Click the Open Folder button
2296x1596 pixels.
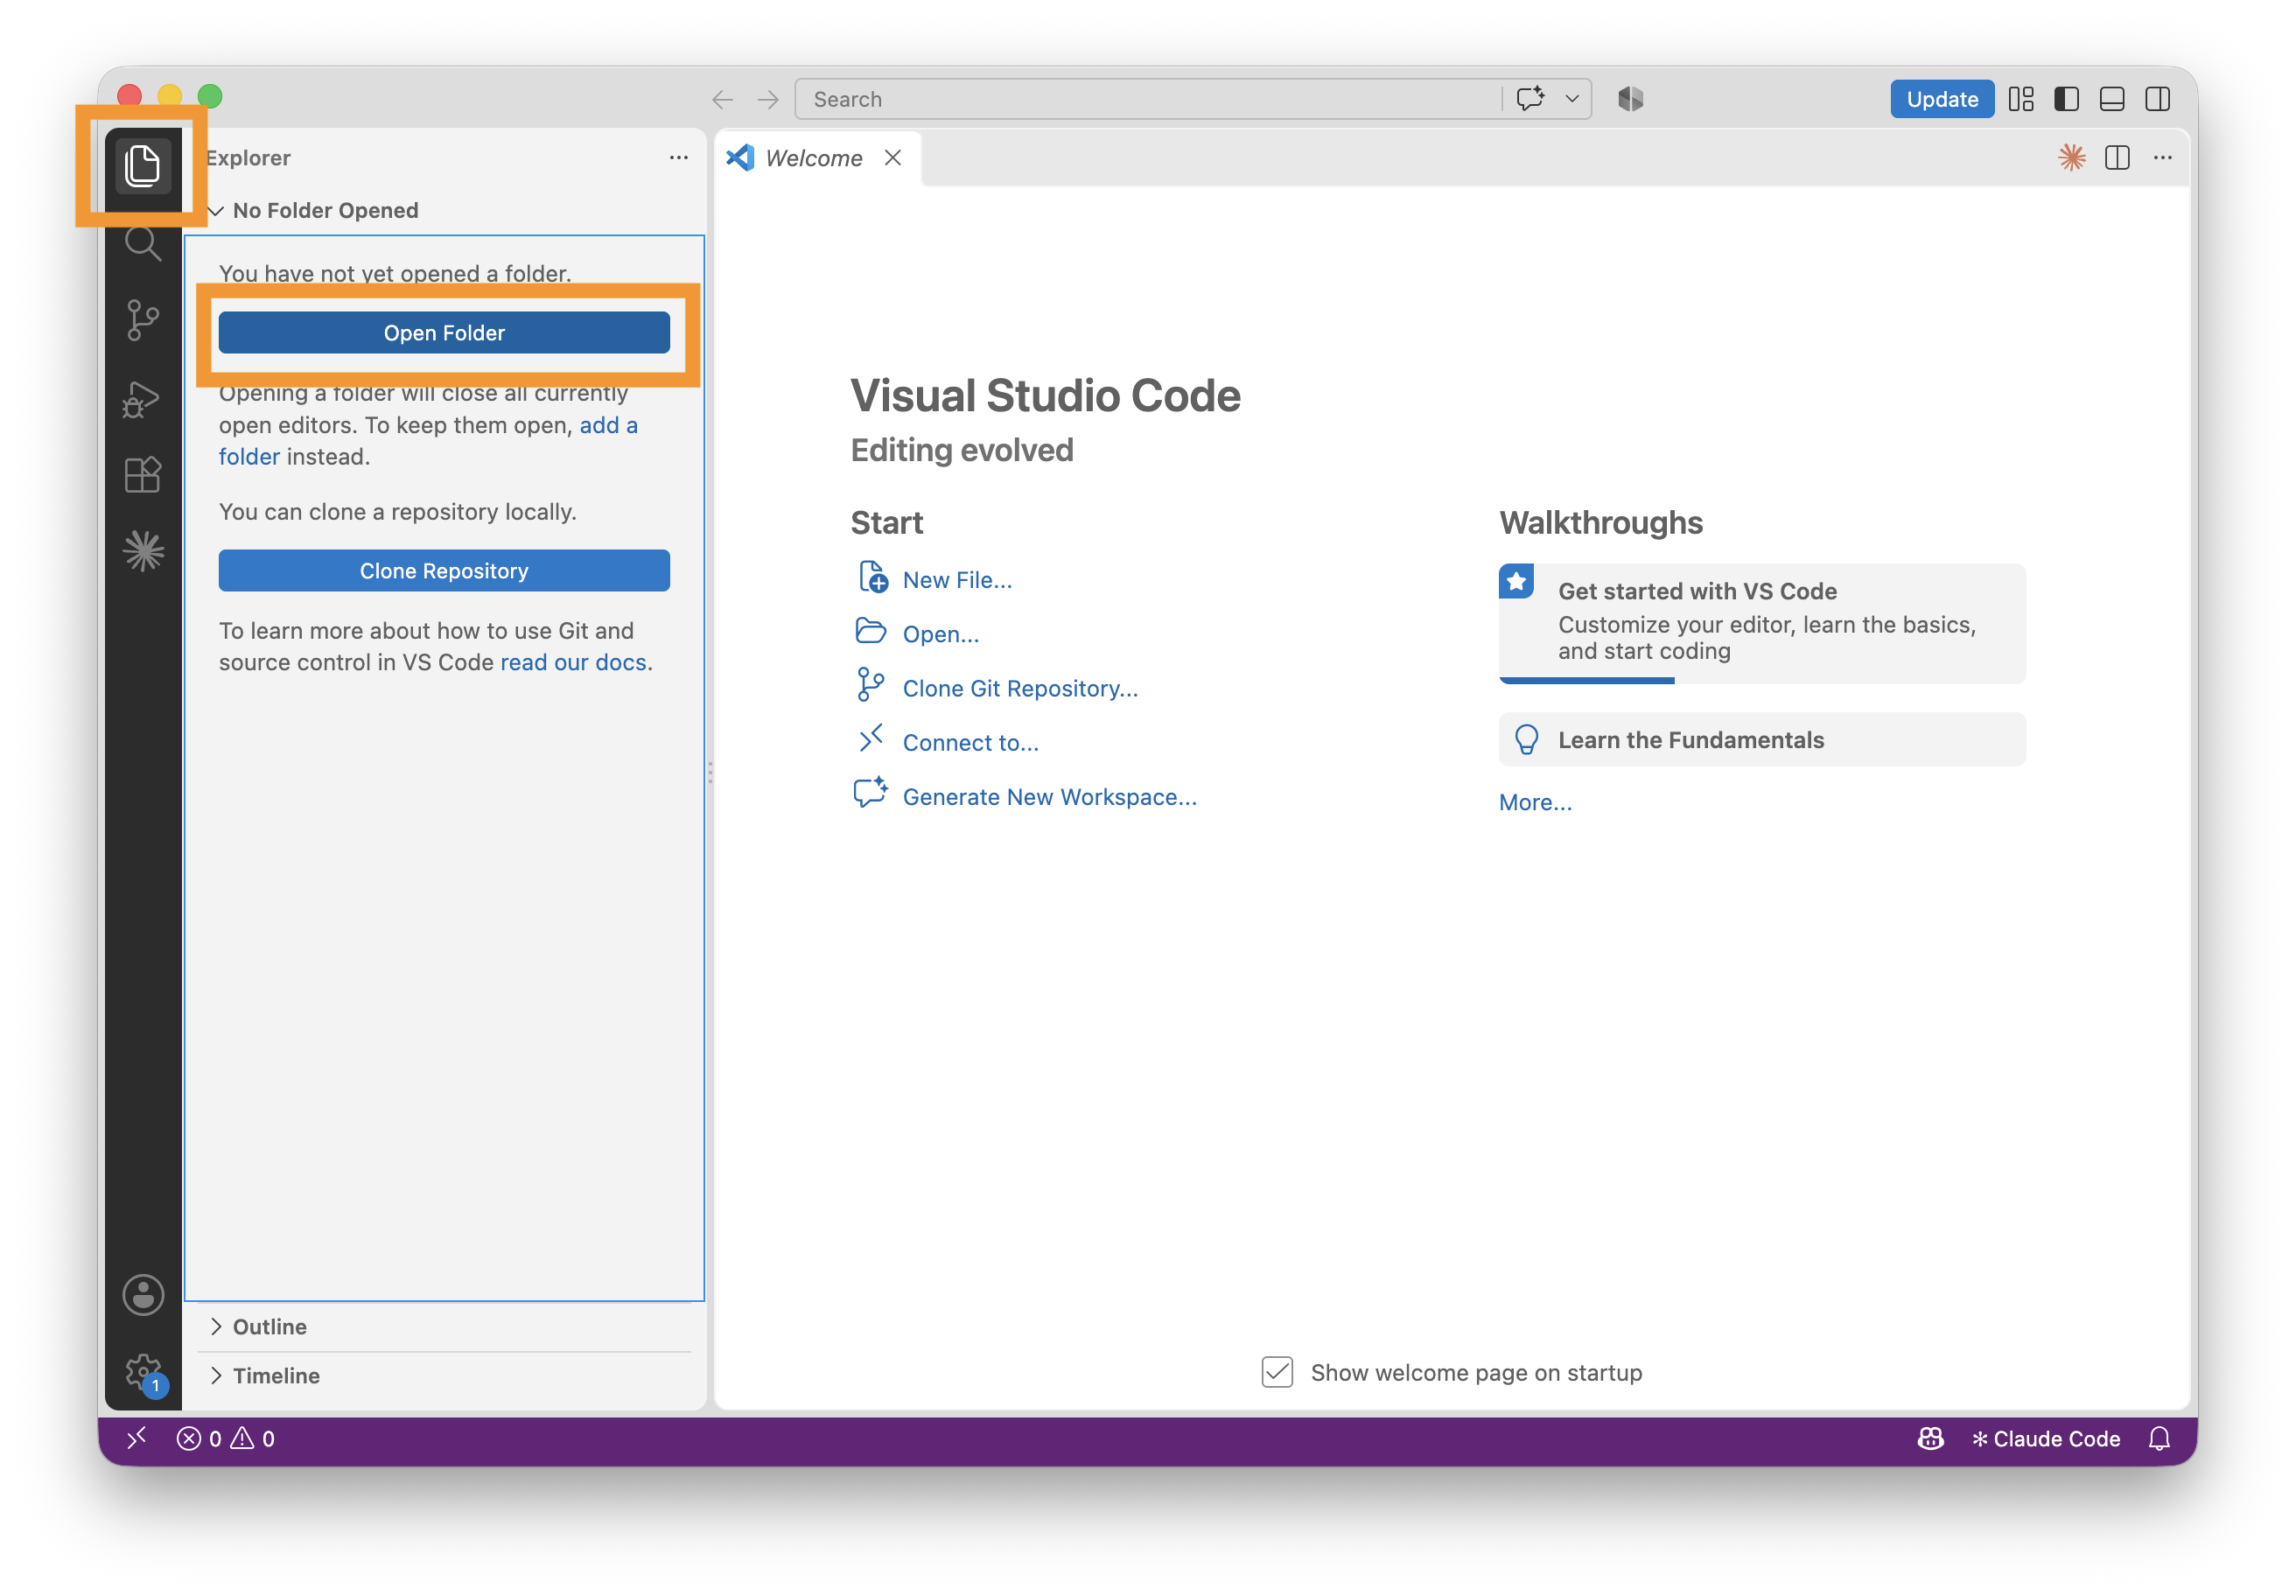[x=444, y=333]
